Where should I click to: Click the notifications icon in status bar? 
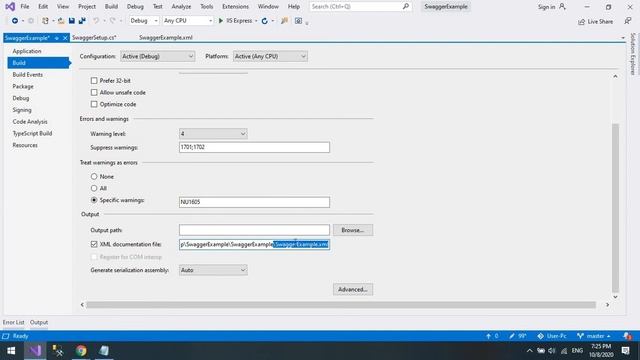pos(627,336)
